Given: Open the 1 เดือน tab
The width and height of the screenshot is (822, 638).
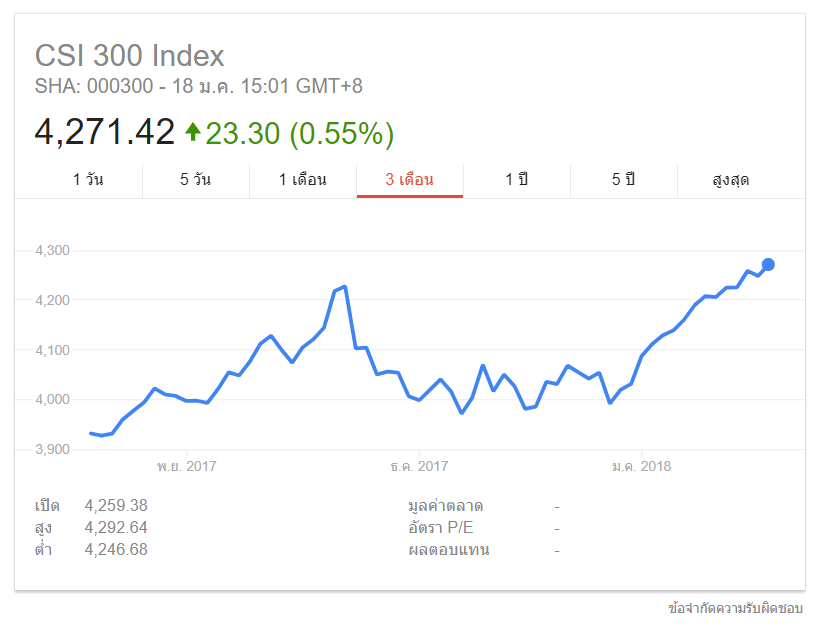Looking at the screenshot, I should click(303, 180).
